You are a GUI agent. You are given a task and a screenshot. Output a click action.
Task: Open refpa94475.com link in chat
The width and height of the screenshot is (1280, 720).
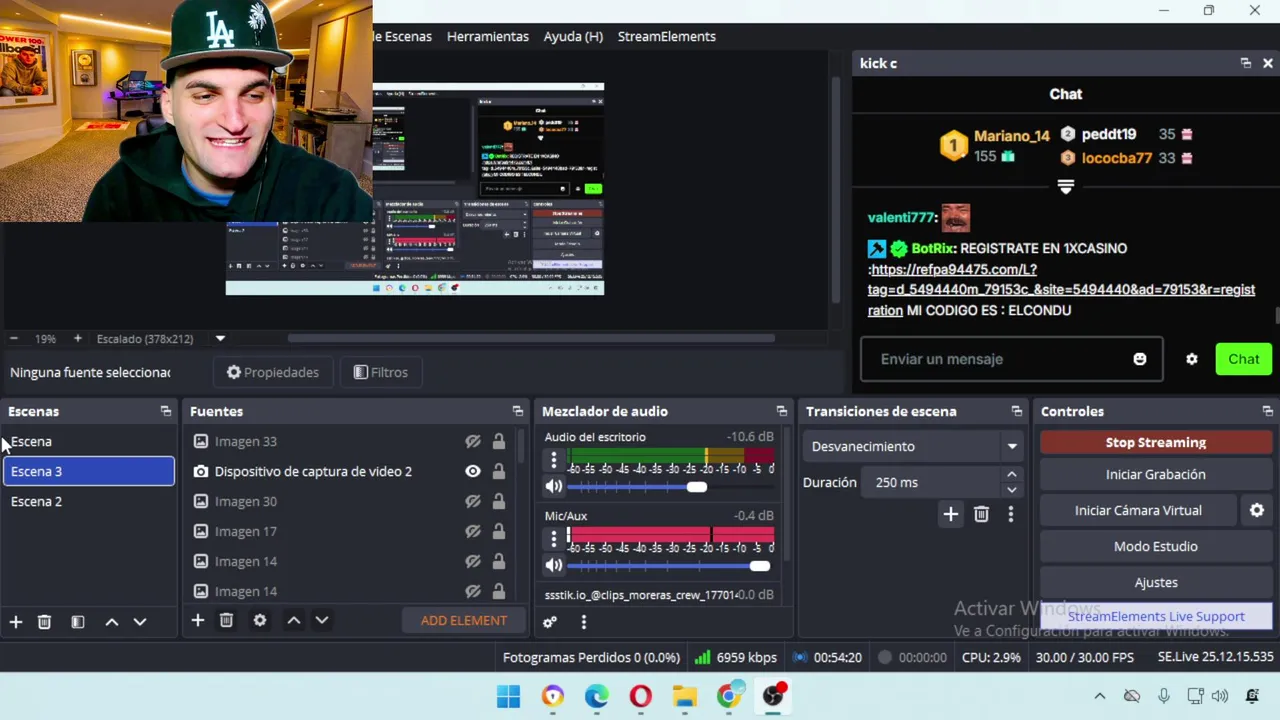point(1061,290)
